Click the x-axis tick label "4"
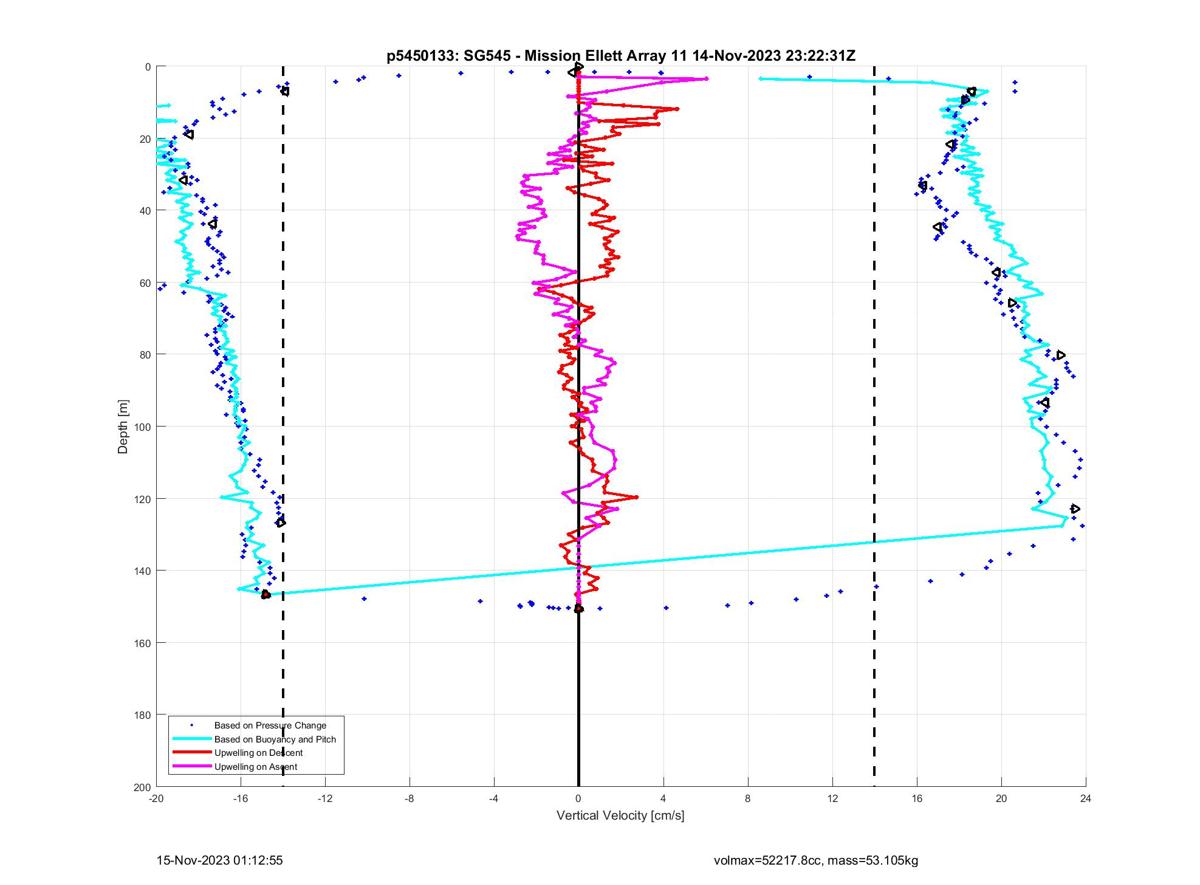The image size is (1200, 885). (x=663, y=799)
